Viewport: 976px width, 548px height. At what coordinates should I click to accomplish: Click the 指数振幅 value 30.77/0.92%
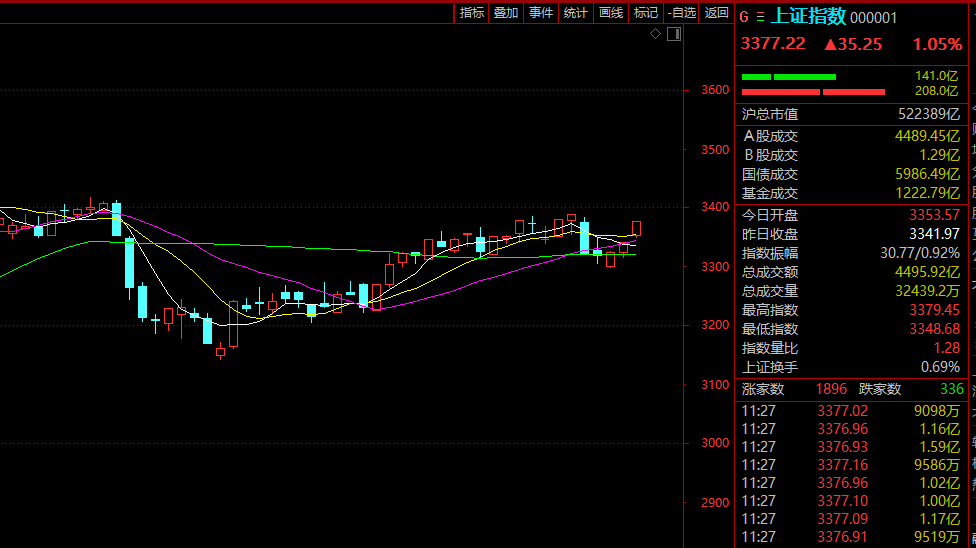click(920, 253)
